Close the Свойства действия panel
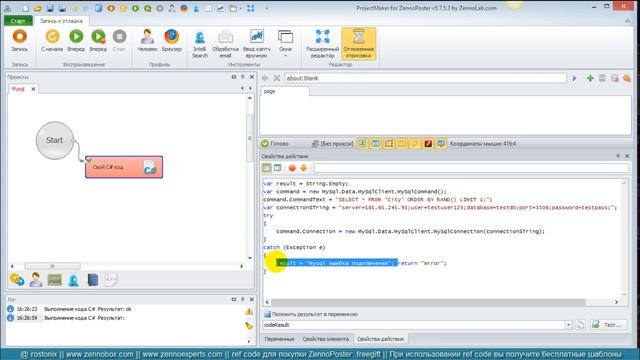Screen dimensions: 640x360 (x=627, y=156)
